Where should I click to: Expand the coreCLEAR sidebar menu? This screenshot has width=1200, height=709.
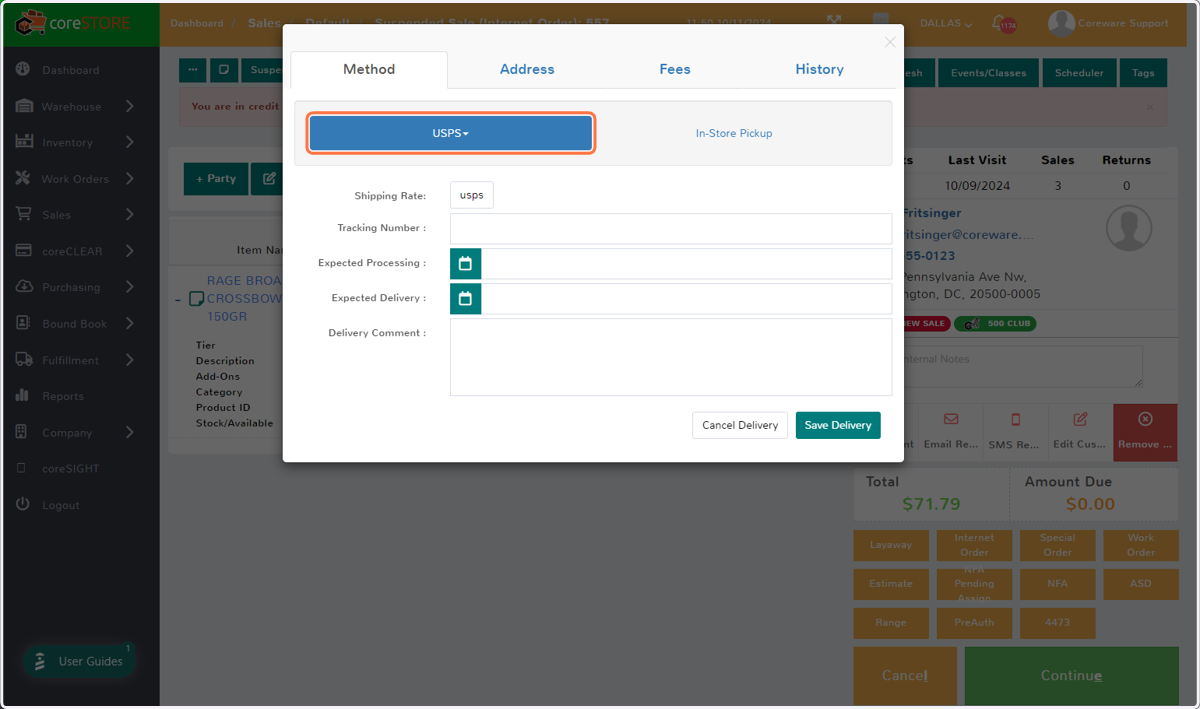129,251
